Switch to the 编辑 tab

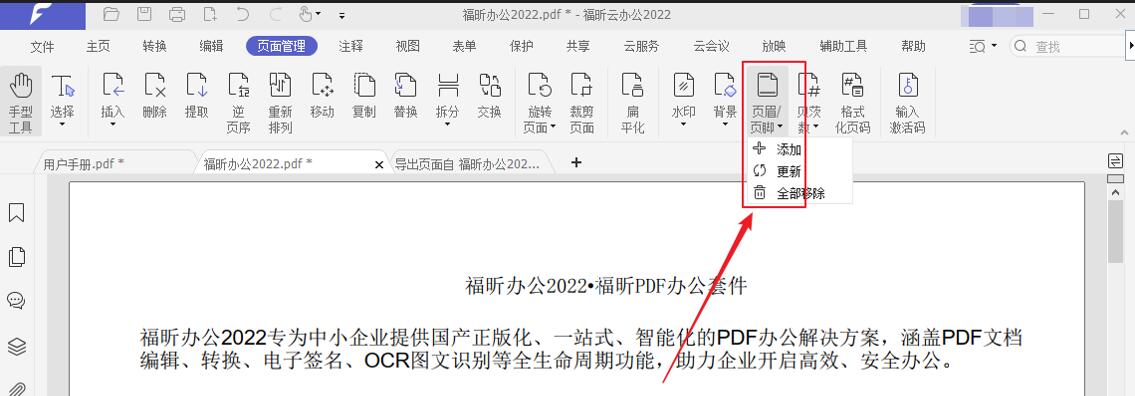tap(211, 46)
